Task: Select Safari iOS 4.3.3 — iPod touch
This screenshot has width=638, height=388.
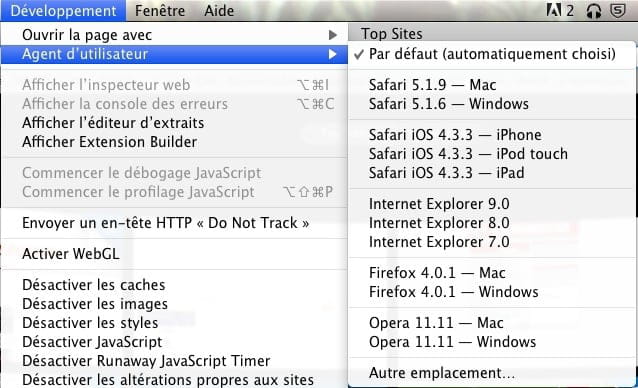Action: point(492,154)
